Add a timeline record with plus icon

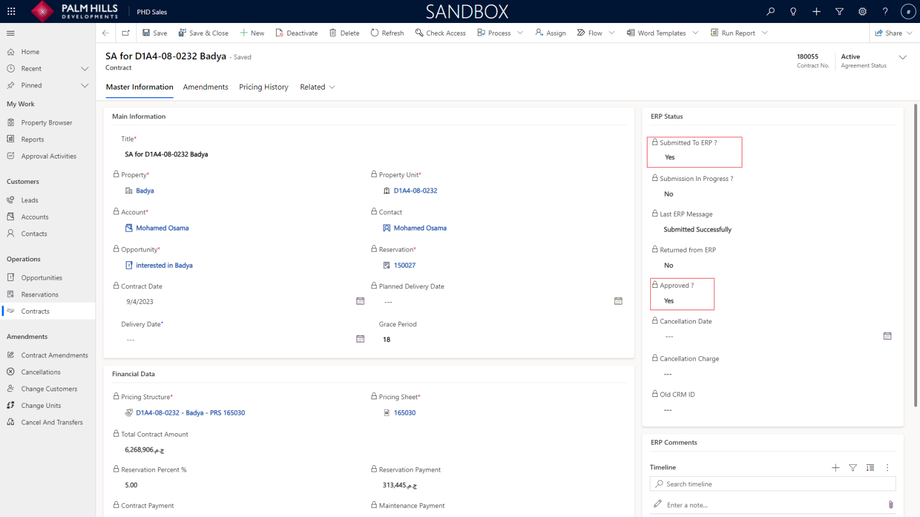click(835, 468)
